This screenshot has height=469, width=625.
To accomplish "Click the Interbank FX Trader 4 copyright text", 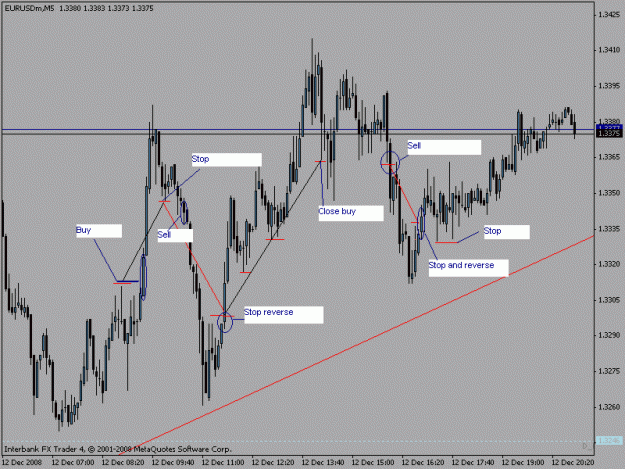I will click(118, 449).
